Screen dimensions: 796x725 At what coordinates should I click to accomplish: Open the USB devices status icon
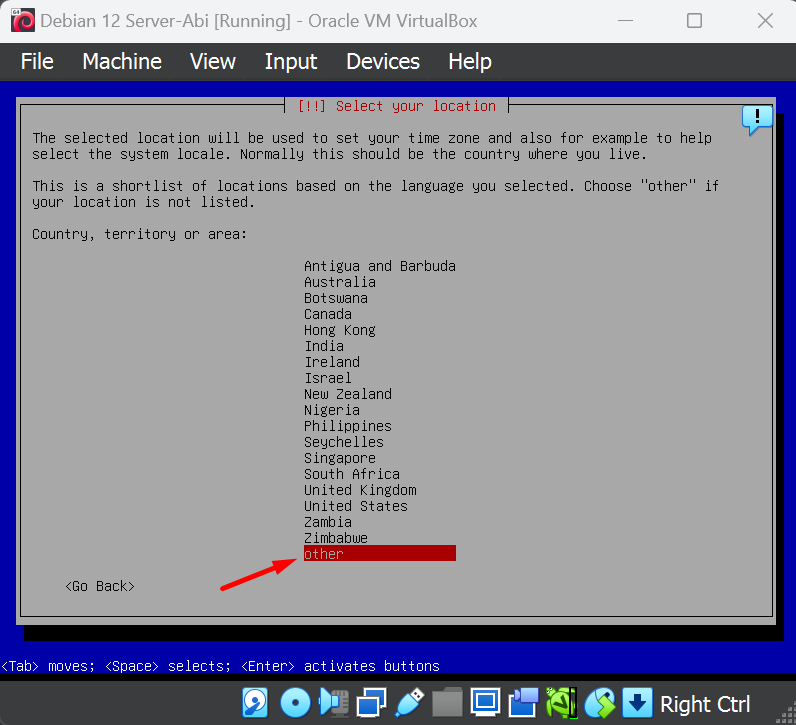click(410, 704)
